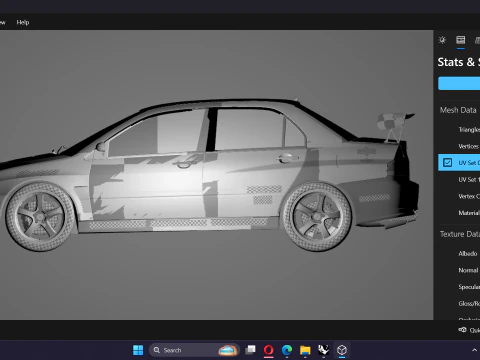Toggle the UV Set 0 checkbox
Screen dimensions: 480x360
(x=447, y=163)
